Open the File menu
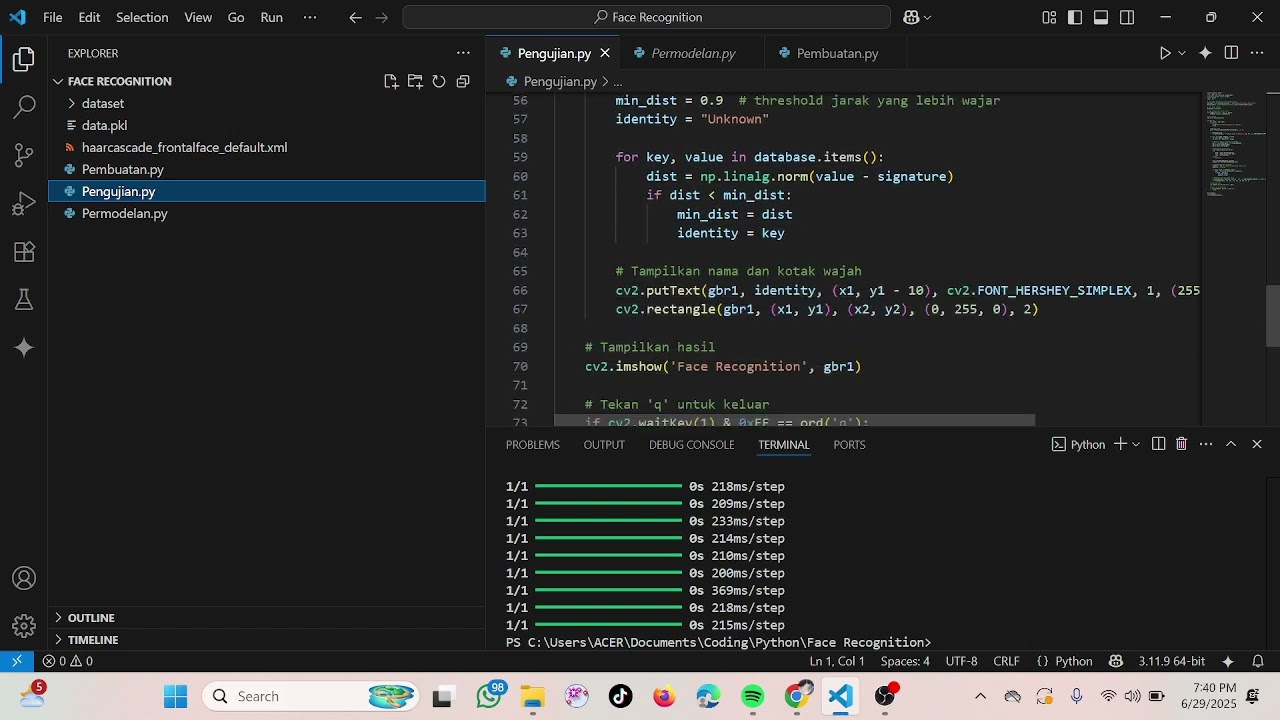 [53, 17]
